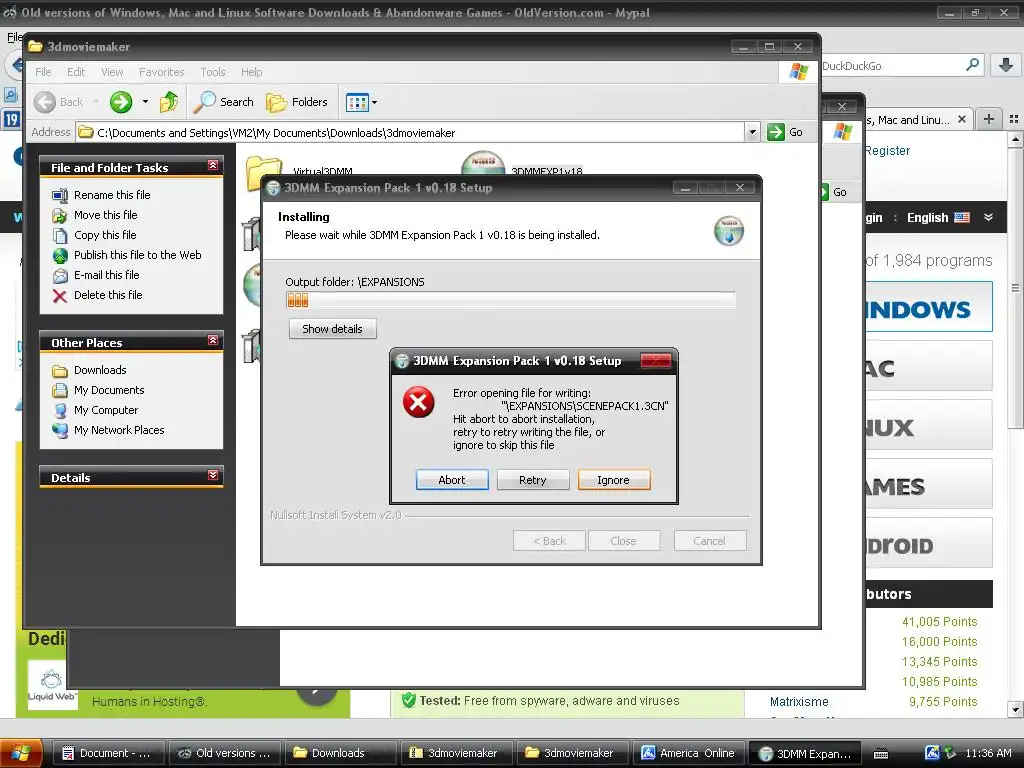
Task: Click the Up folder icon in Explorer
Action: coord(169,102)
